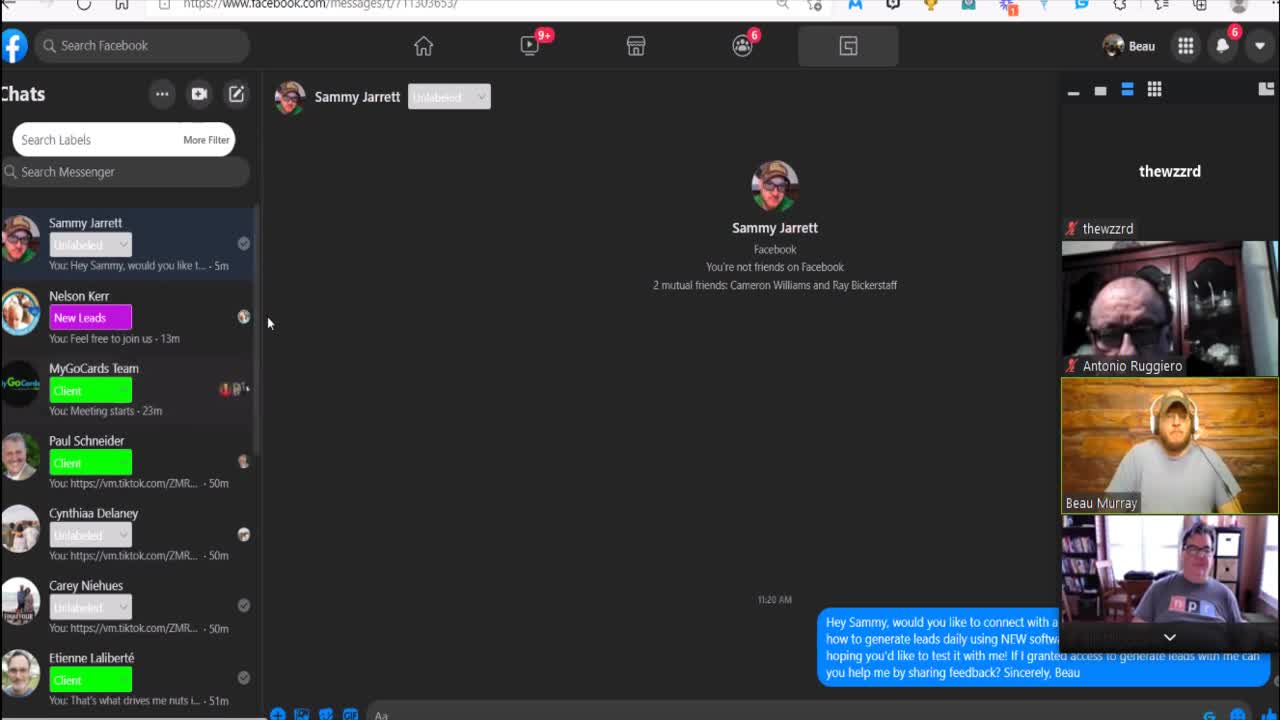Open the Marketplace icon

coord(636,46)
